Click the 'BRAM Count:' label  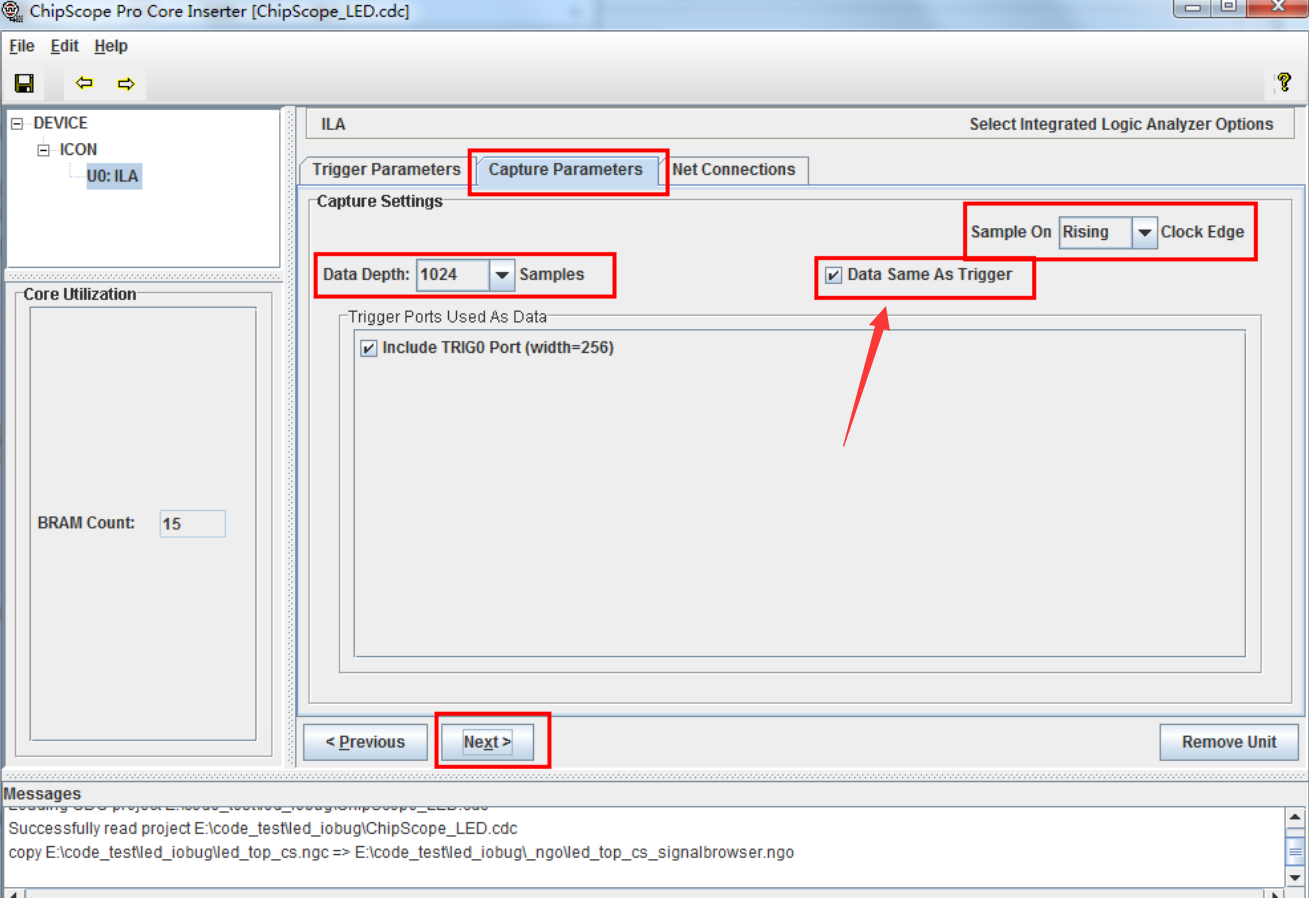[x=86, y=523]
